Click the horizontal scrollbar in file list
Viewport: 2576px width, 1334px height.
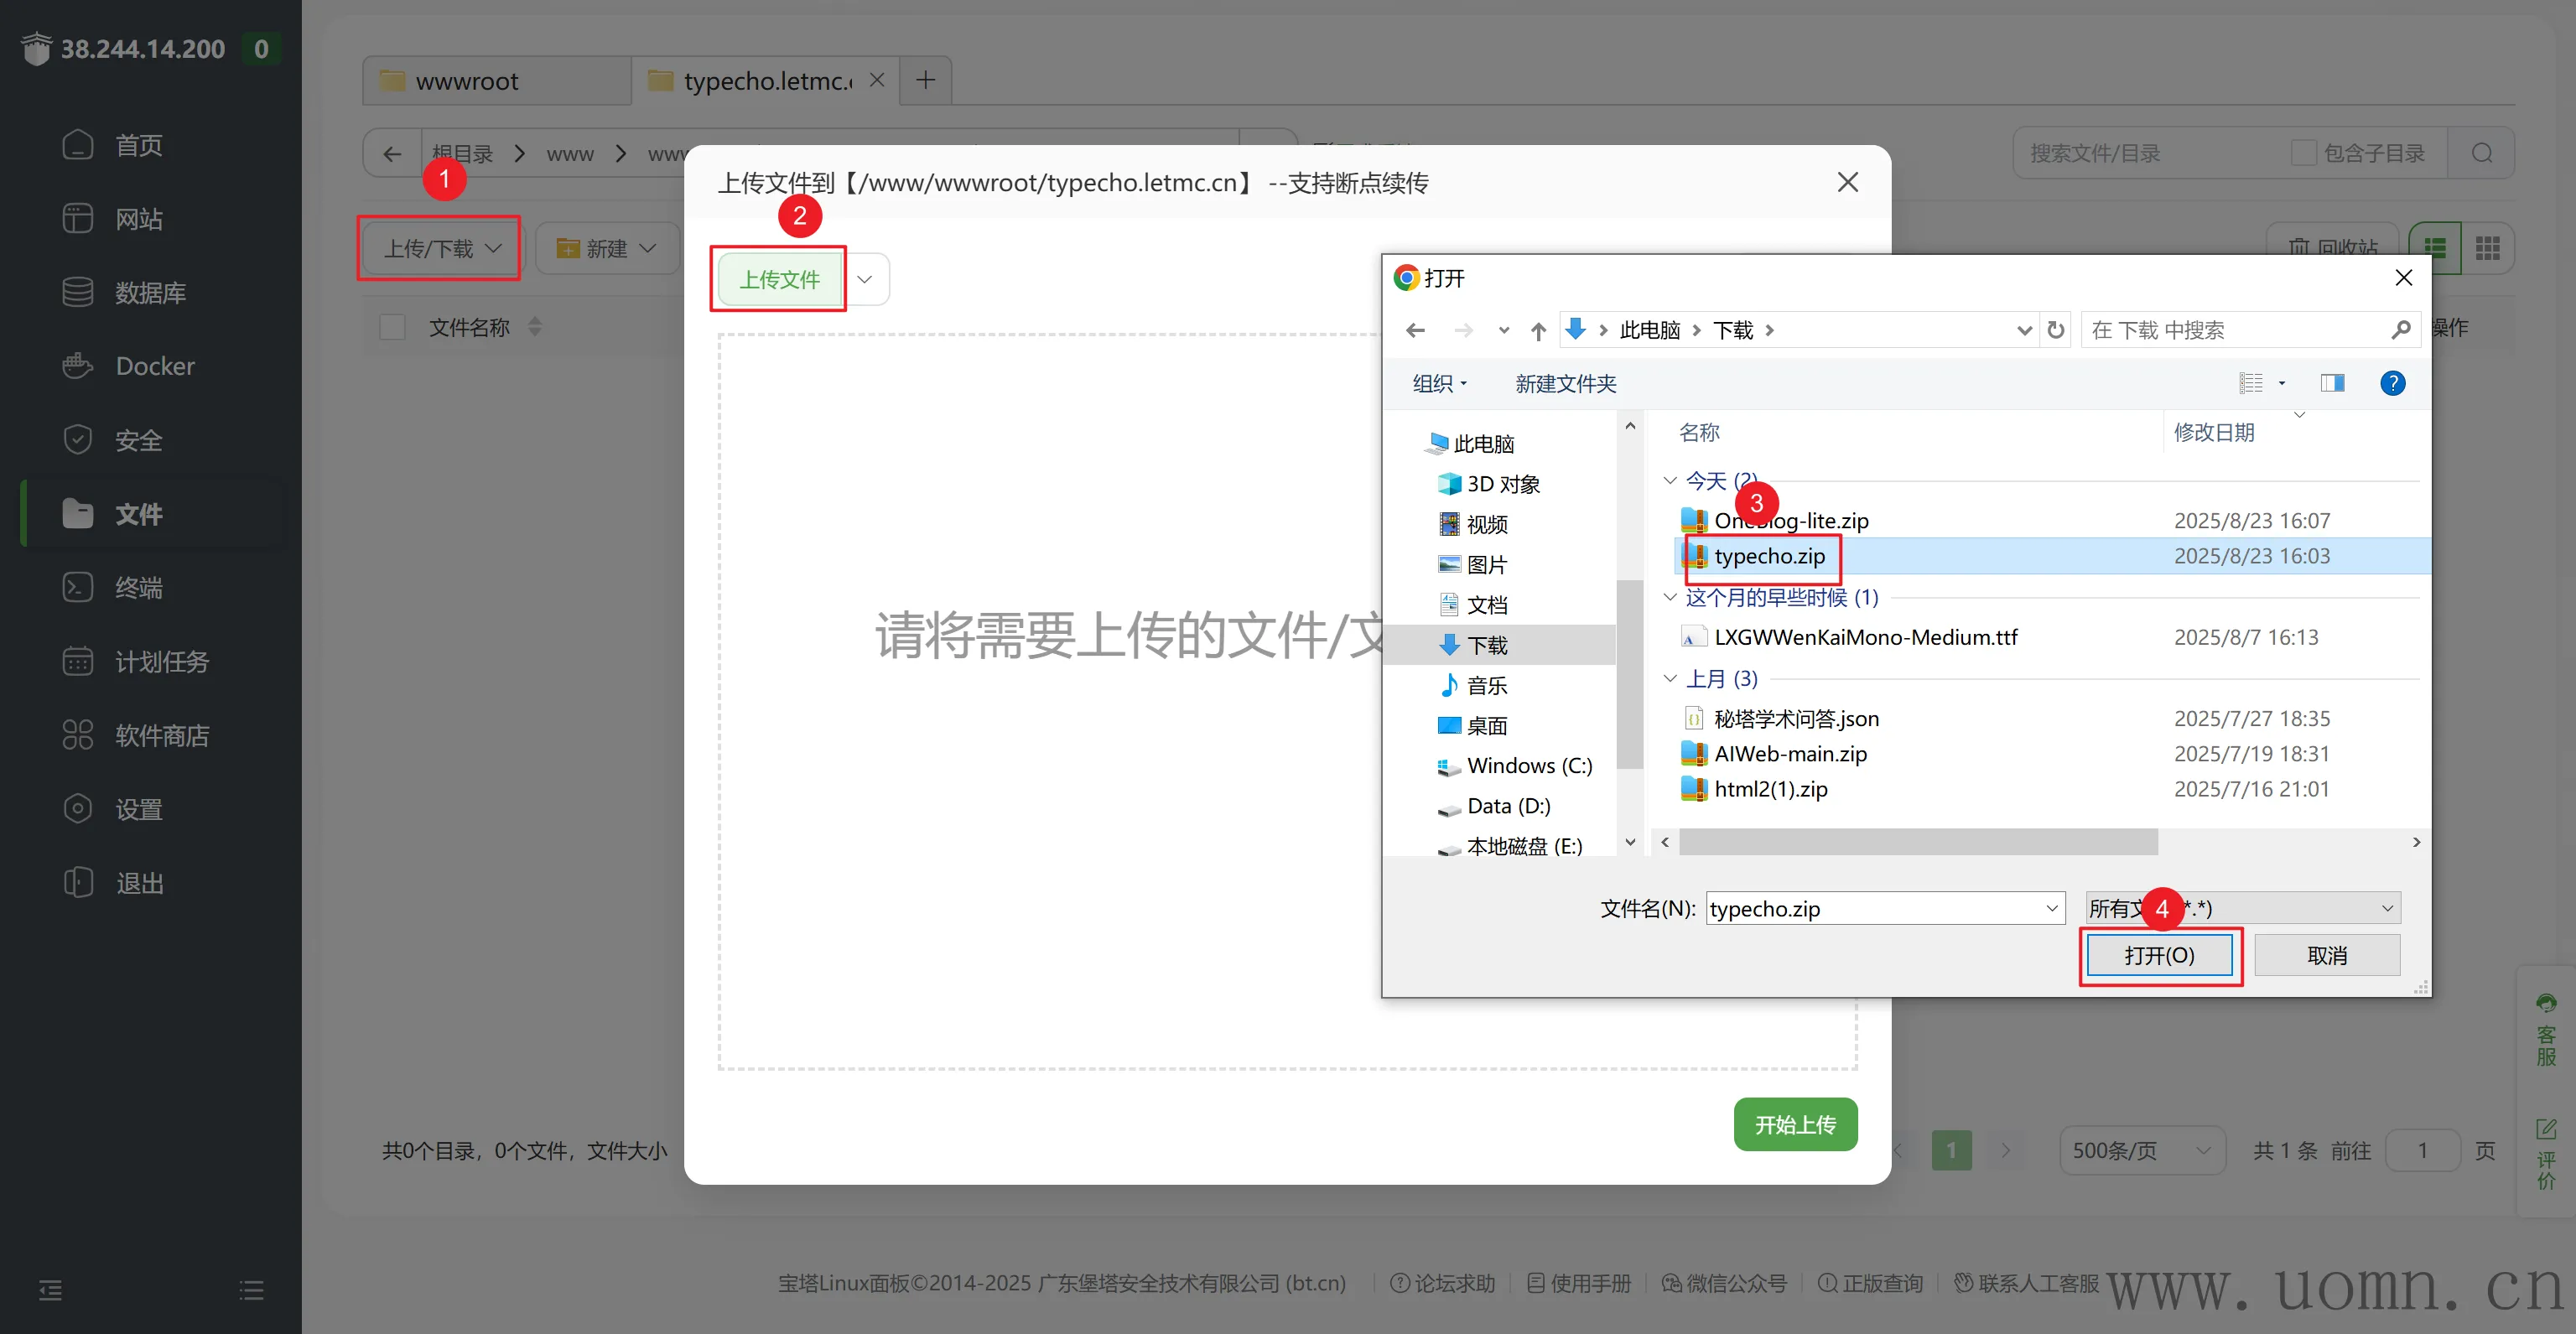pyautogui.click(x=1917, y=842)
